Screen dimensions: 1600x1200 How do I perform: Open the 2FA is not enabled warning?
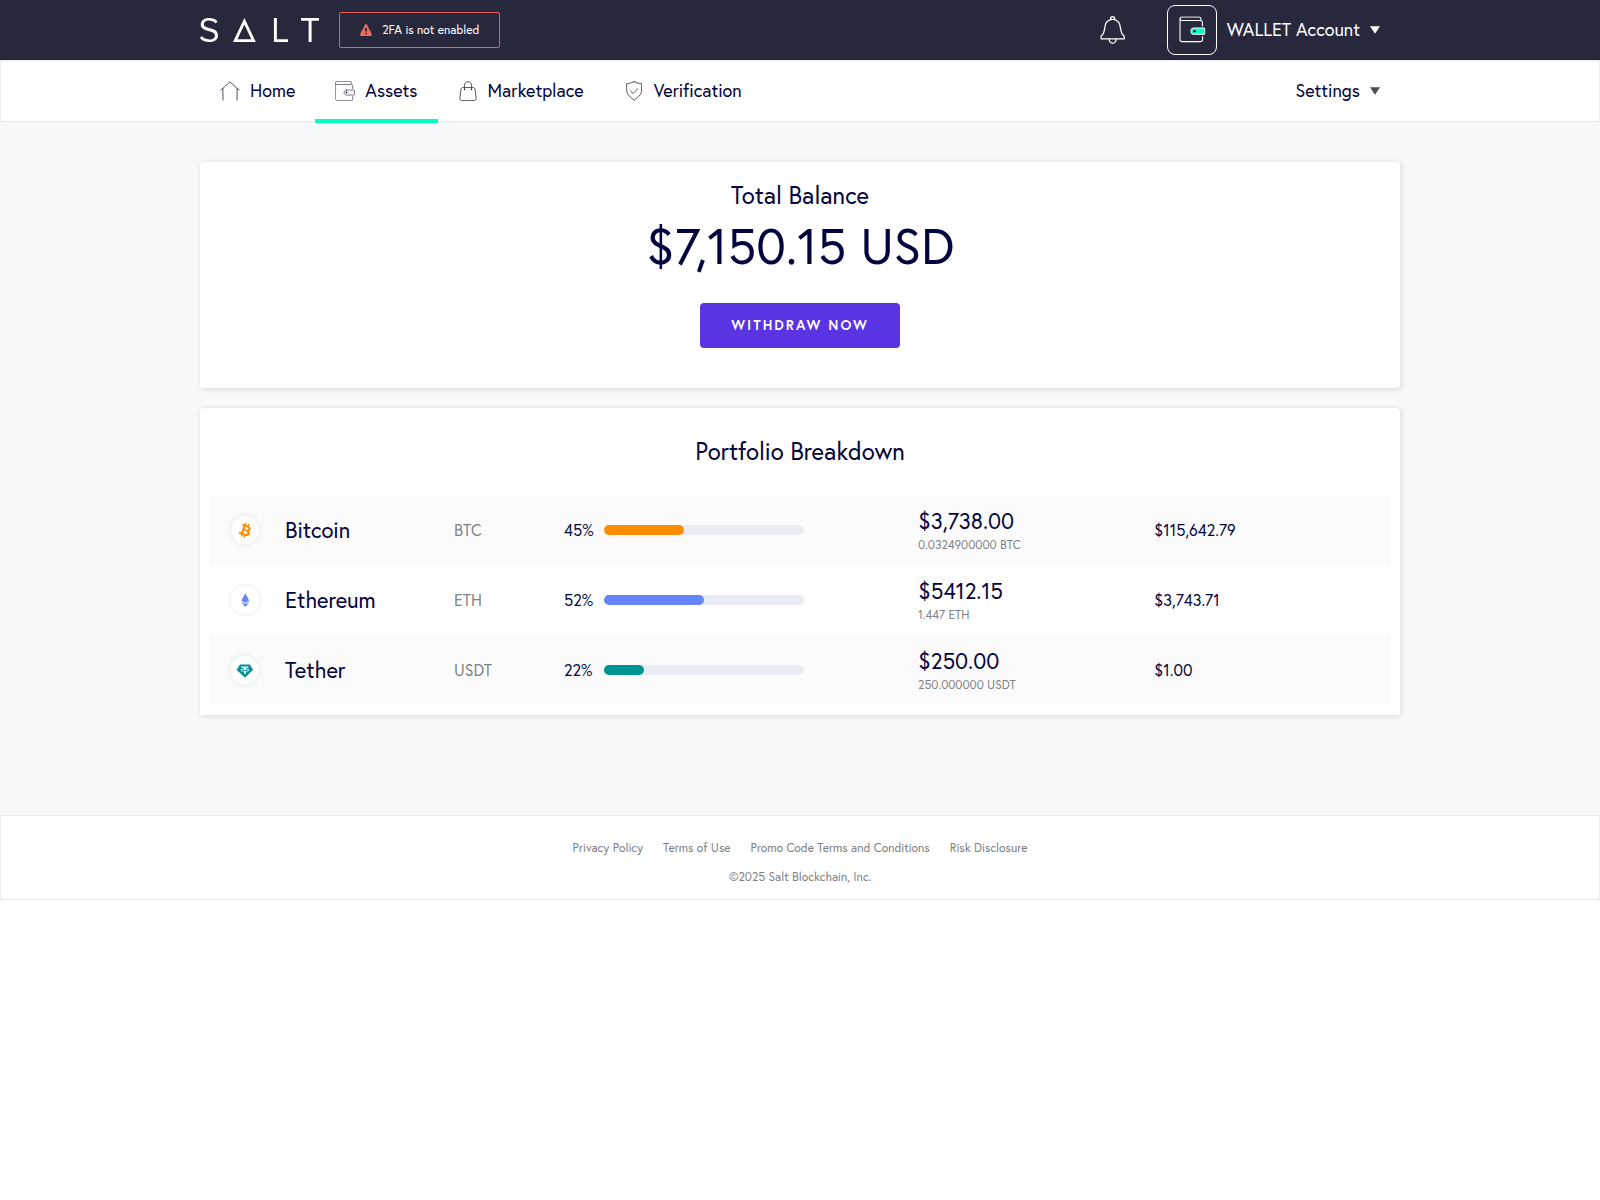[419, 30]
